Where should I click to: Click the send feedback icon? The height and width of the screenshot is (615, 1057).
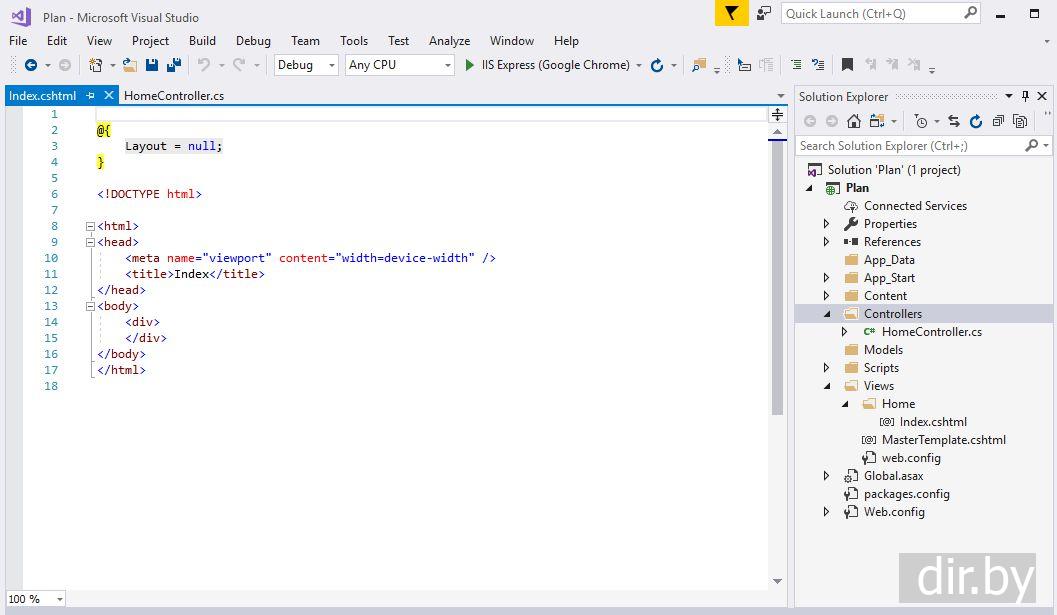[x=764, y=13]
